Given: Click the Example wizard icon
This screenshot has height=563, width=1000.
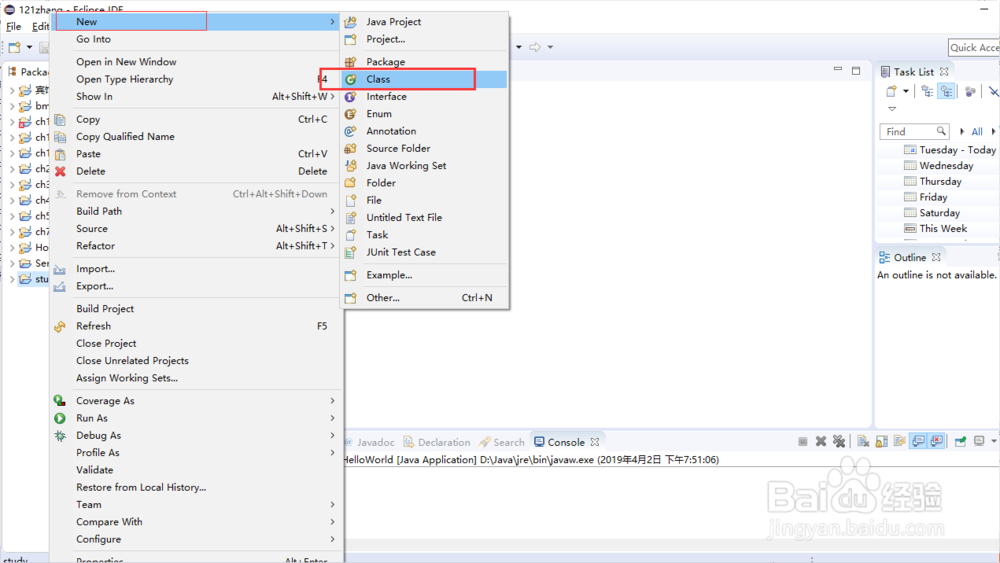Looking at the screenshot, I should click(350, 275).
